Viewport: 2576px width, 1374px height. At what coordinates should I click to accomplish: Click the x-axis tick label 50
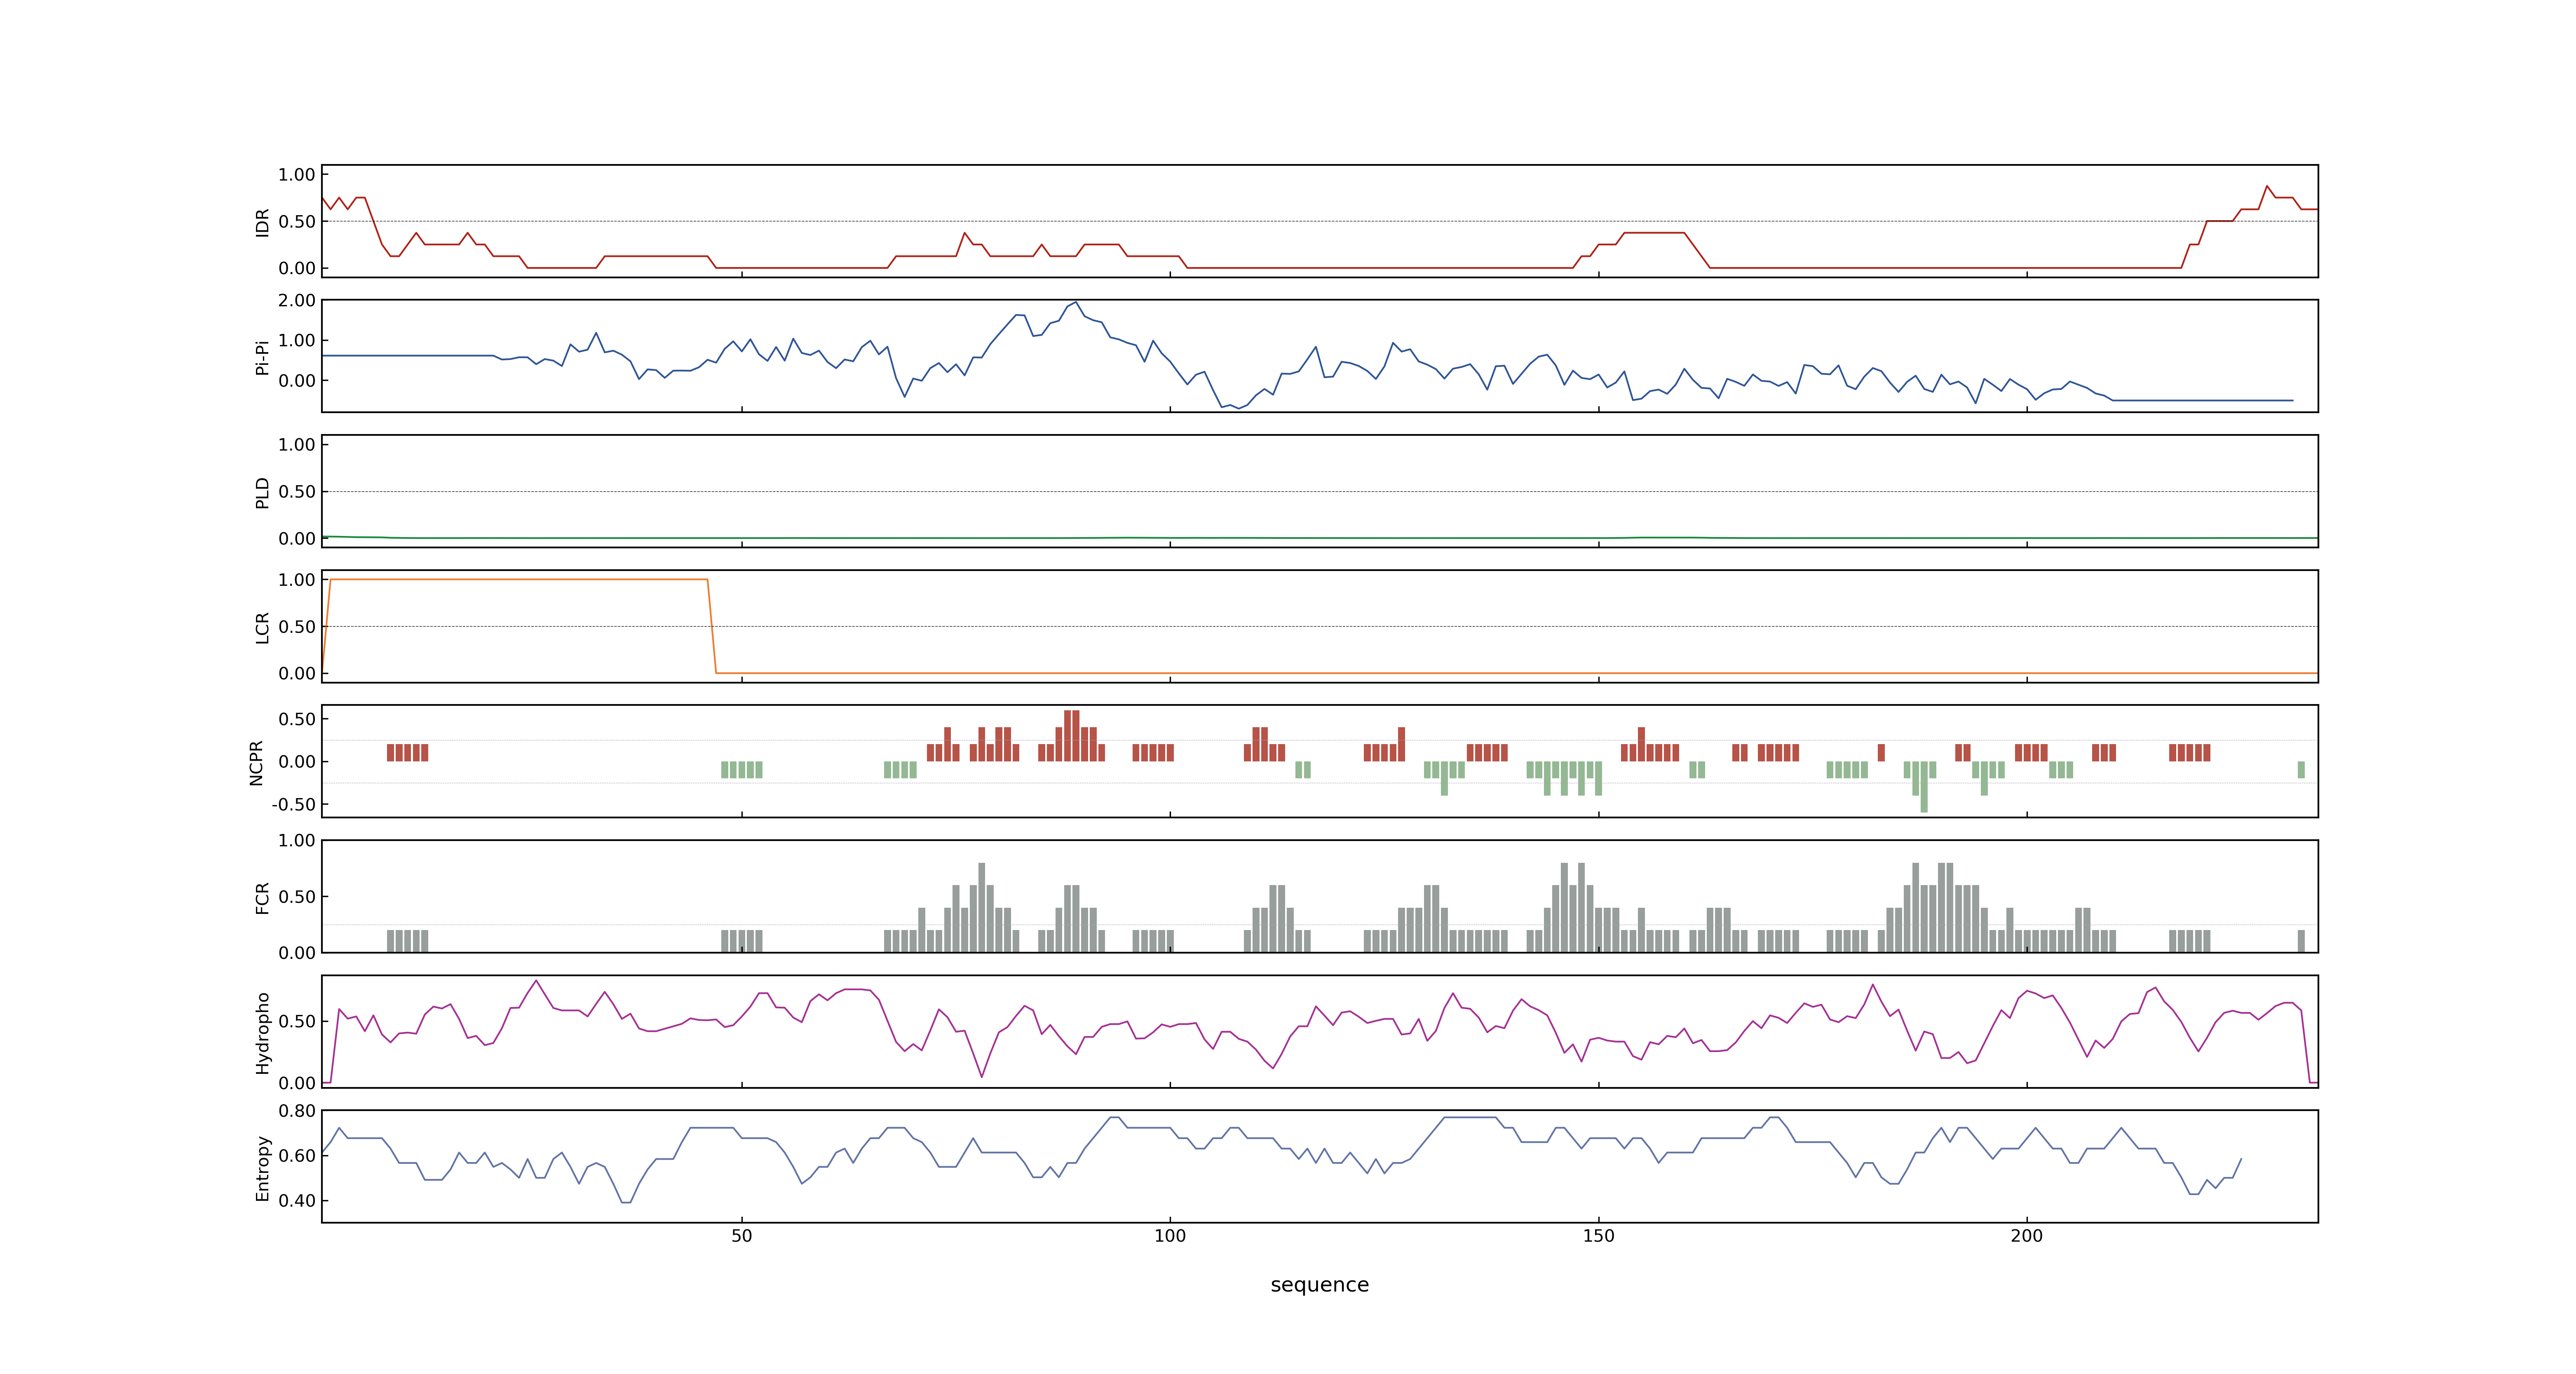click(x=741, y=1235)
